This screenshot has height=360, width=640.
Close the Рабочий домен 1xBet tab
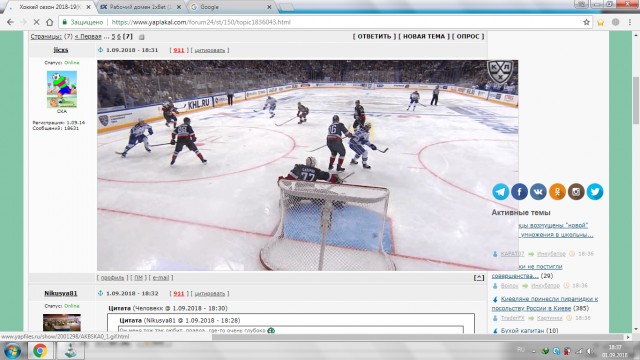click(x=179, y=7)
